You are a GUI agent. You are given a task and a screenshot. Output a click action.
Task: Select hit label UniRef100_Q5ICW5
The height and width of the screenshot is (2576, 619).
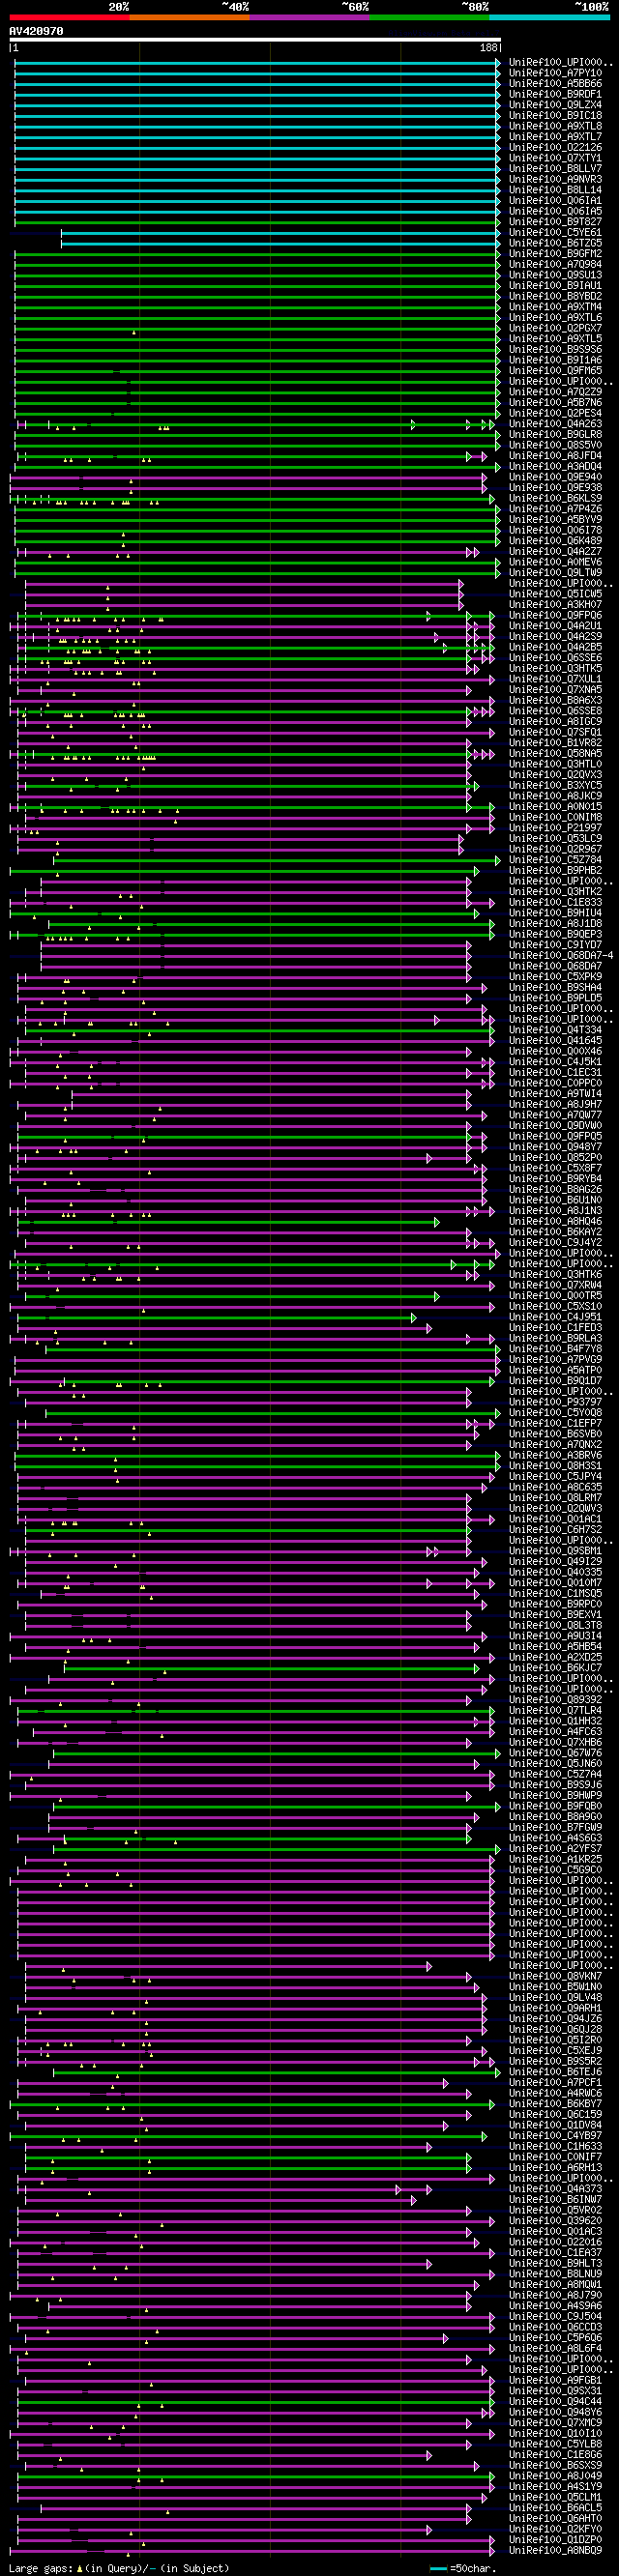tap(555, 594)
